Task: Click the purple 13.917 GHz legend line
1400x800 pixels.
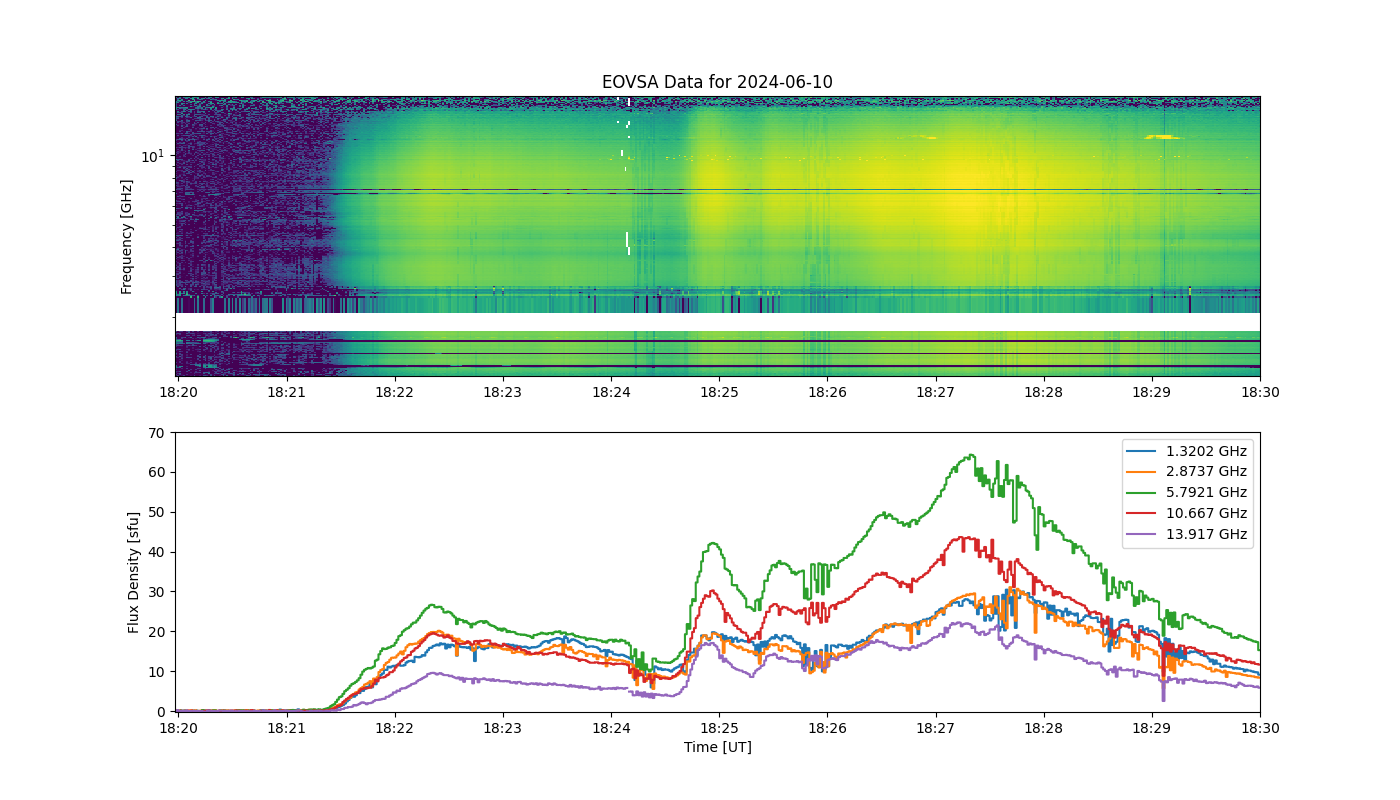Action: 1141,534
